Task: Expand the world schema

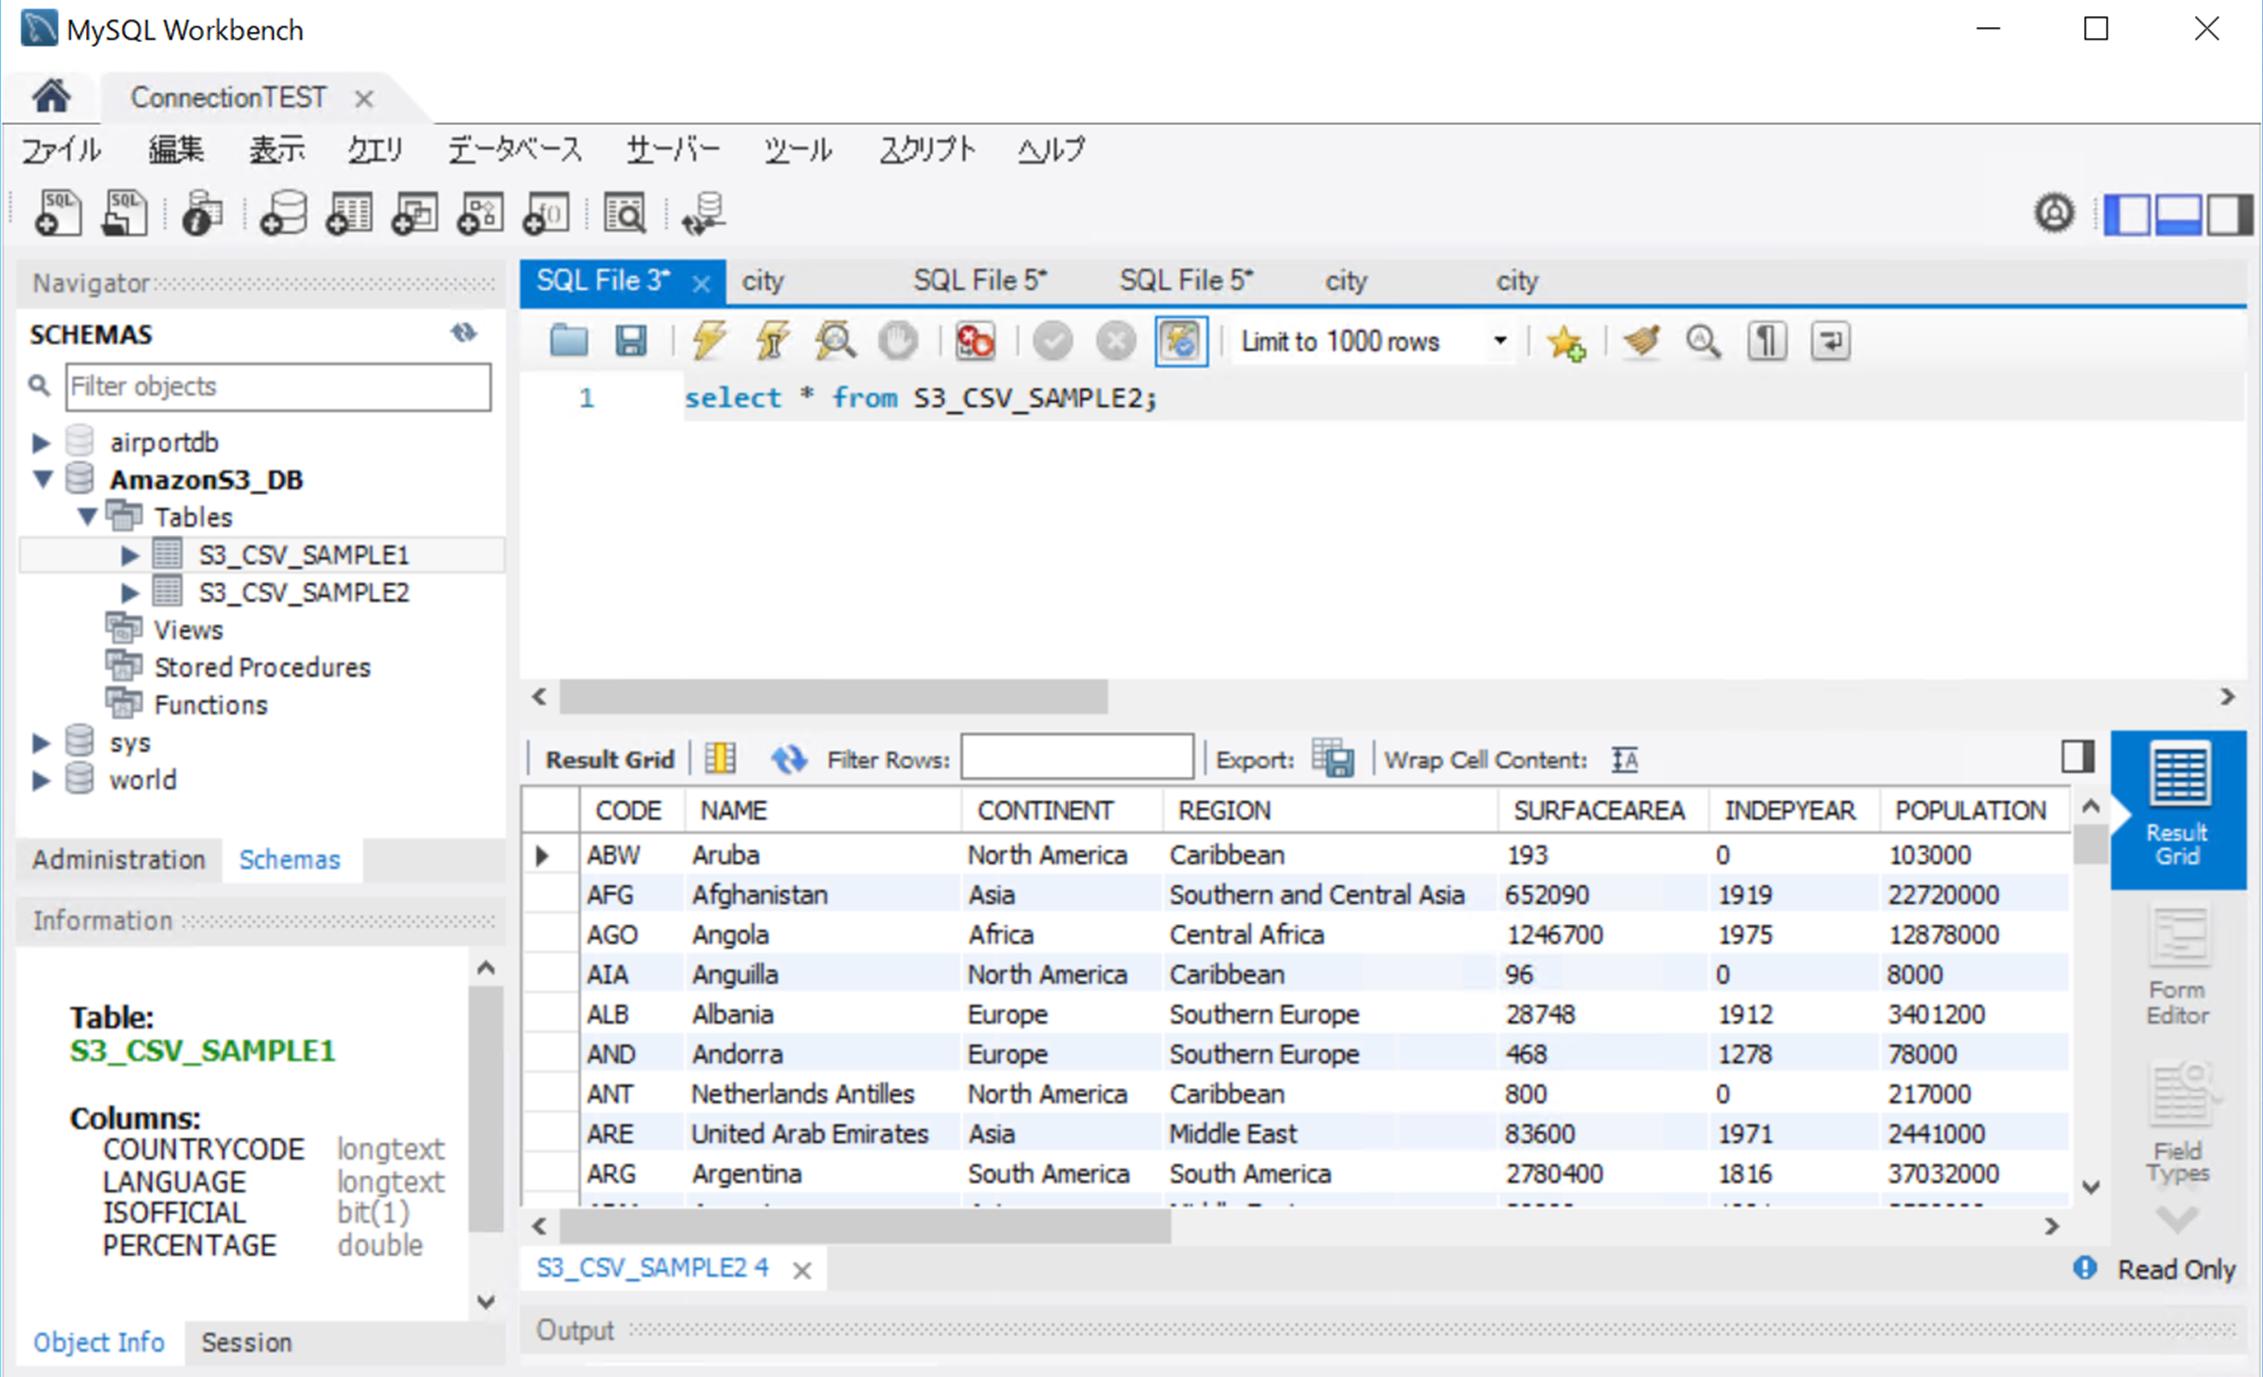Action: [41, 780]
